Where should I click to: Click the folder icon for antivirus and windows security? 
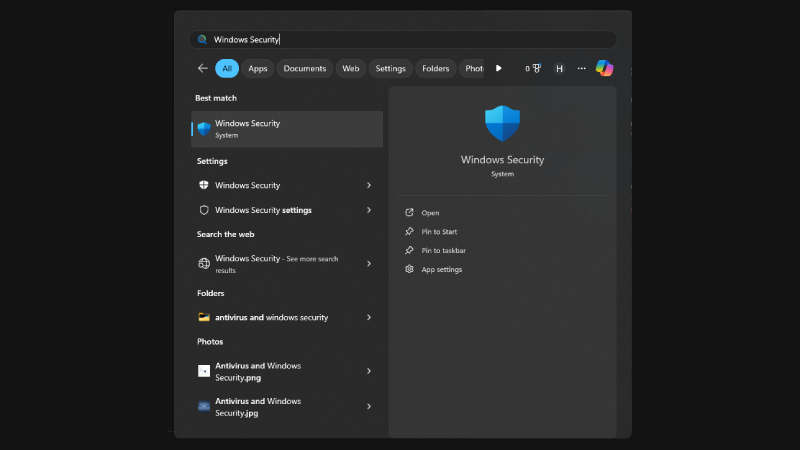[x=204, y=317]
